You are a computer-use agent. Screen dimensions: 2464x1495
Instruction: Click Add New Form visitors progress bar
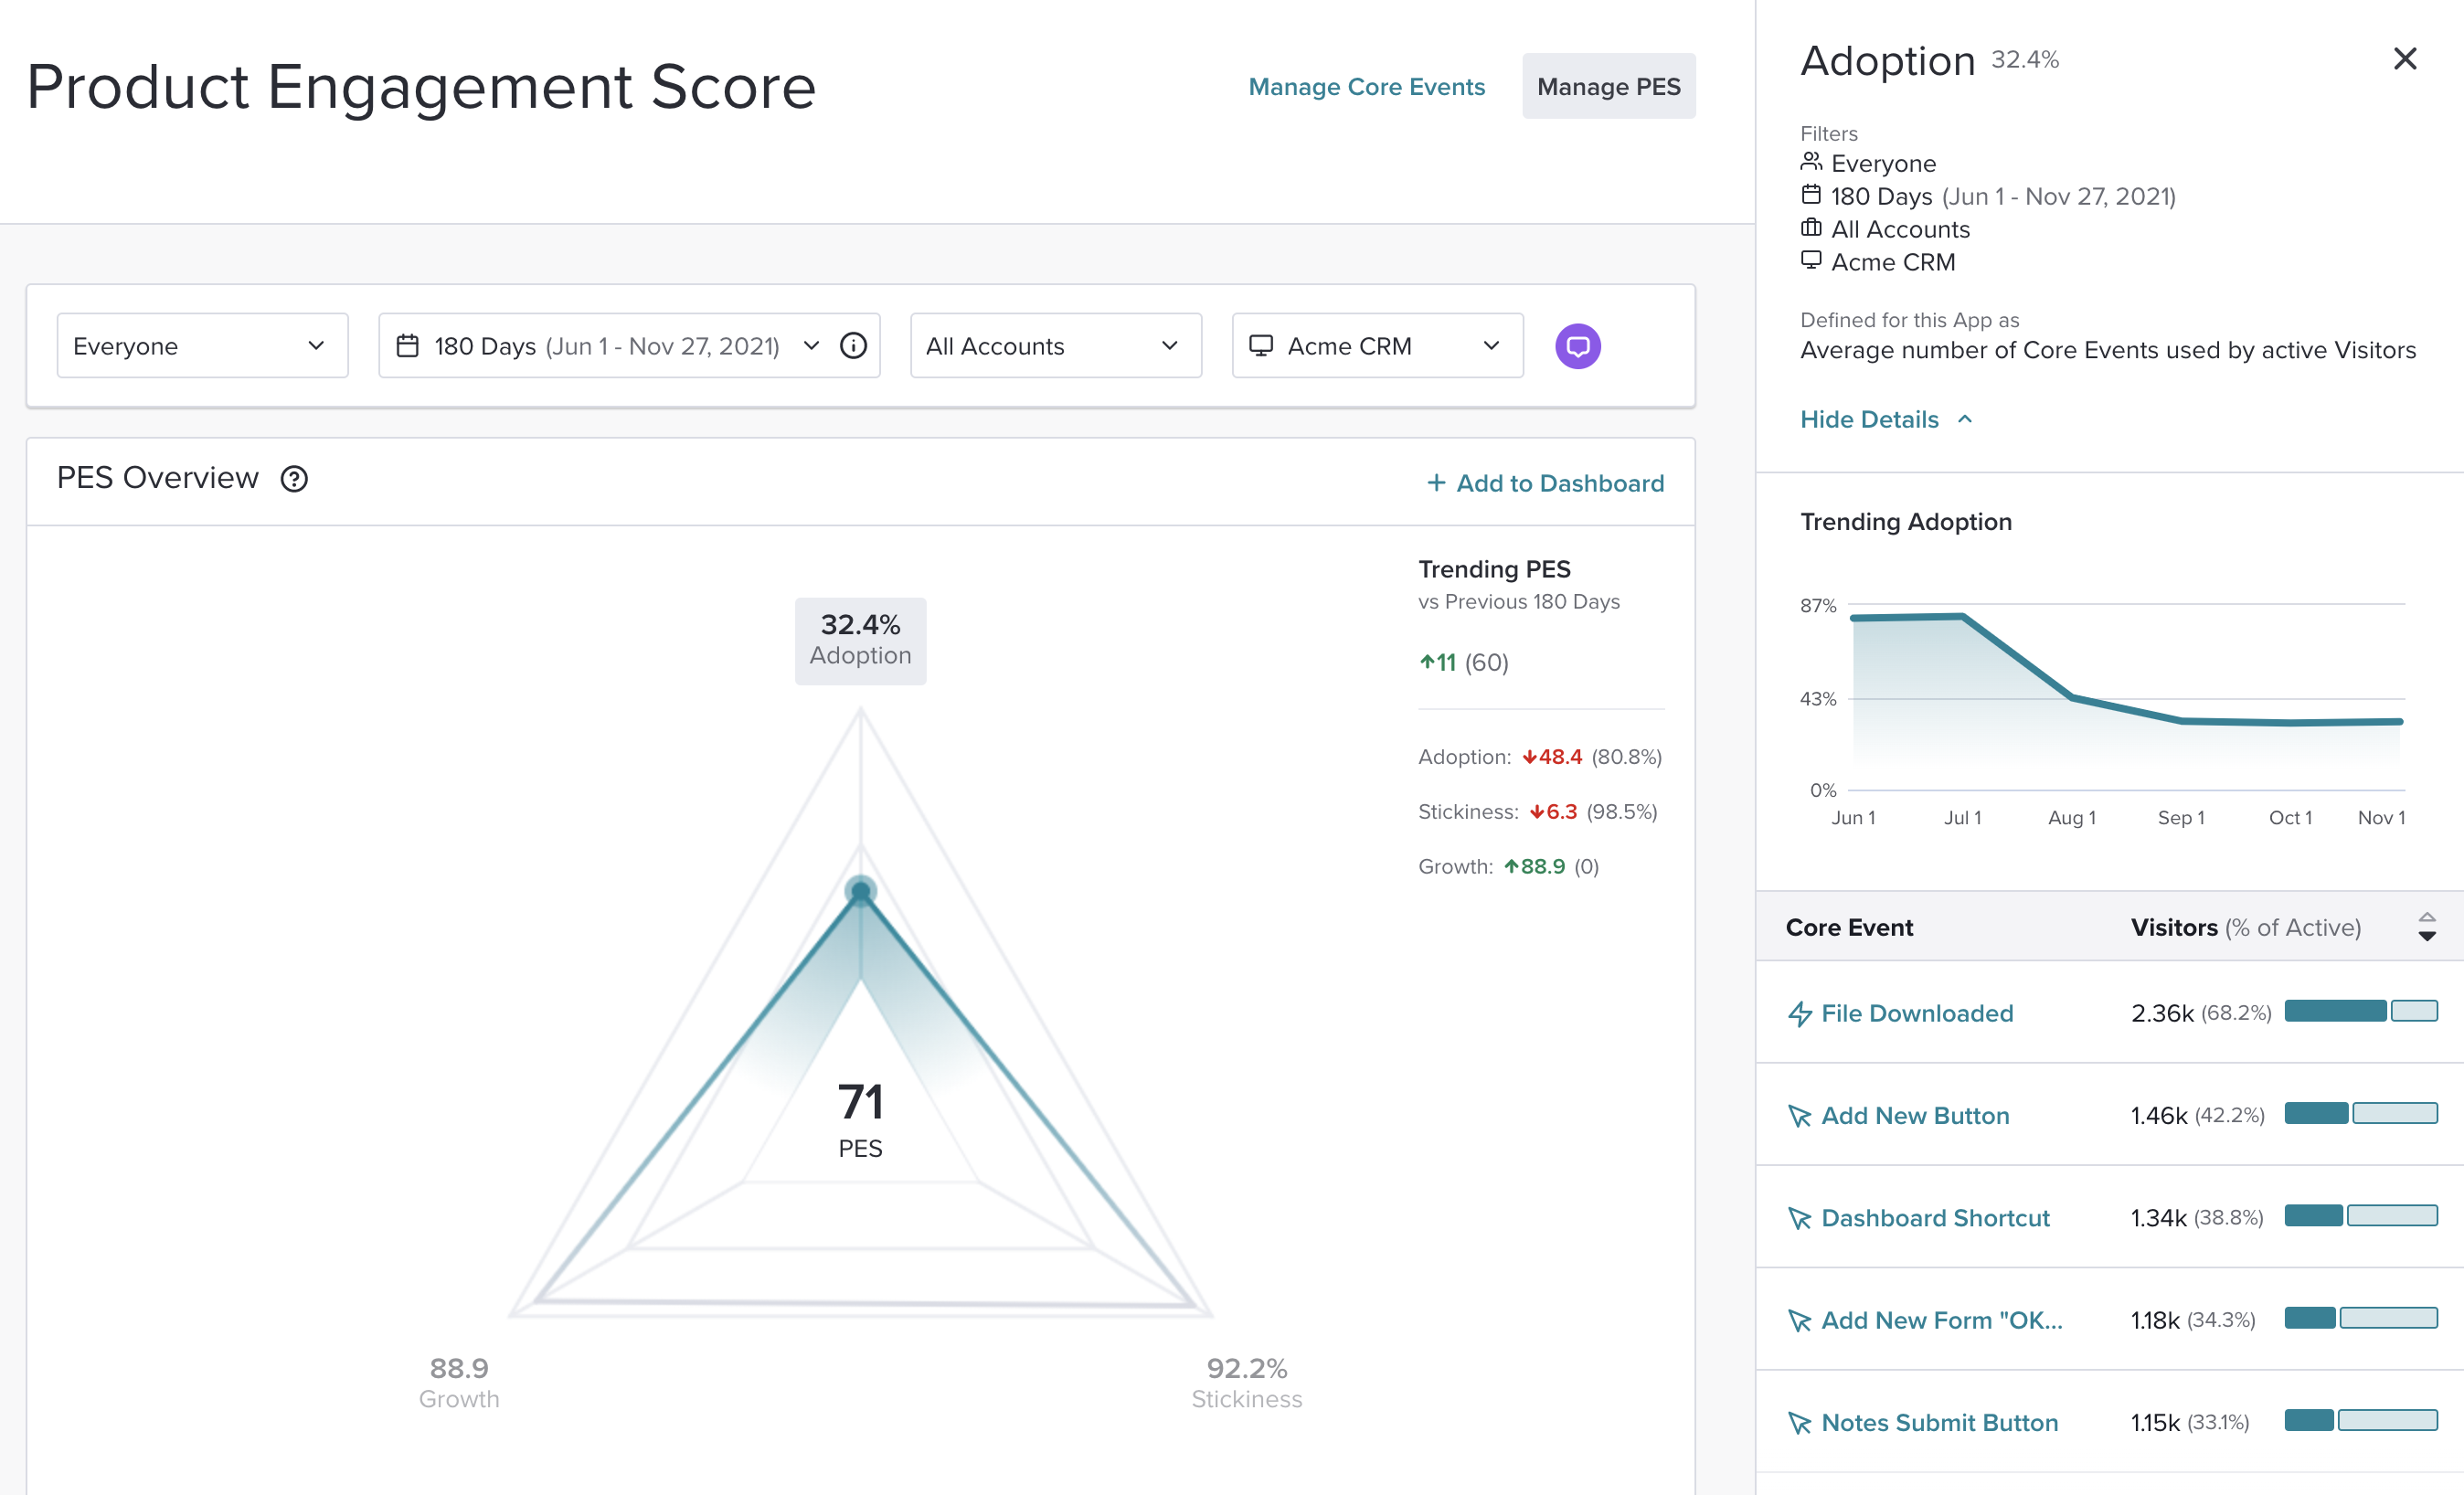click(2360, 1318)
